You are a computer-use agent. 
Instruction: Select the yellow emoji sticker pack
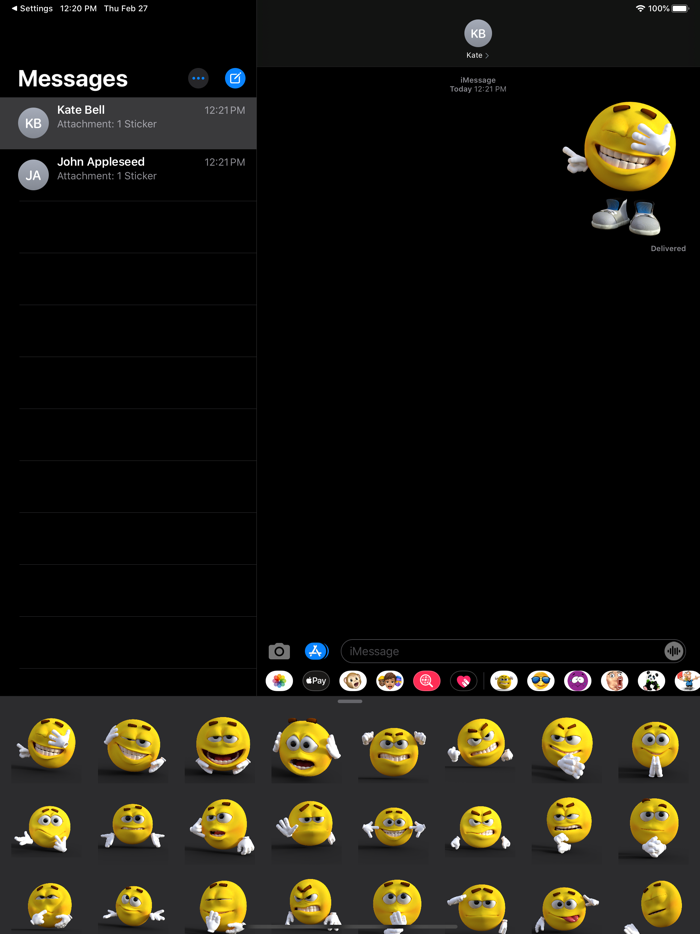(503, 680)
